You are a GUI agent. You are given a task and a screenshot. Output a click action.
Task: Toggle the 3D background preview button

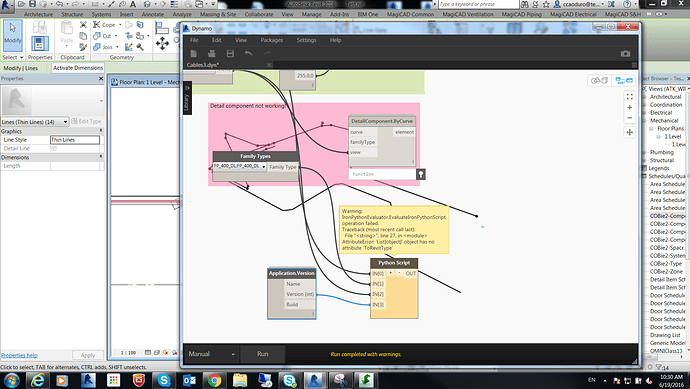point(599,81)
